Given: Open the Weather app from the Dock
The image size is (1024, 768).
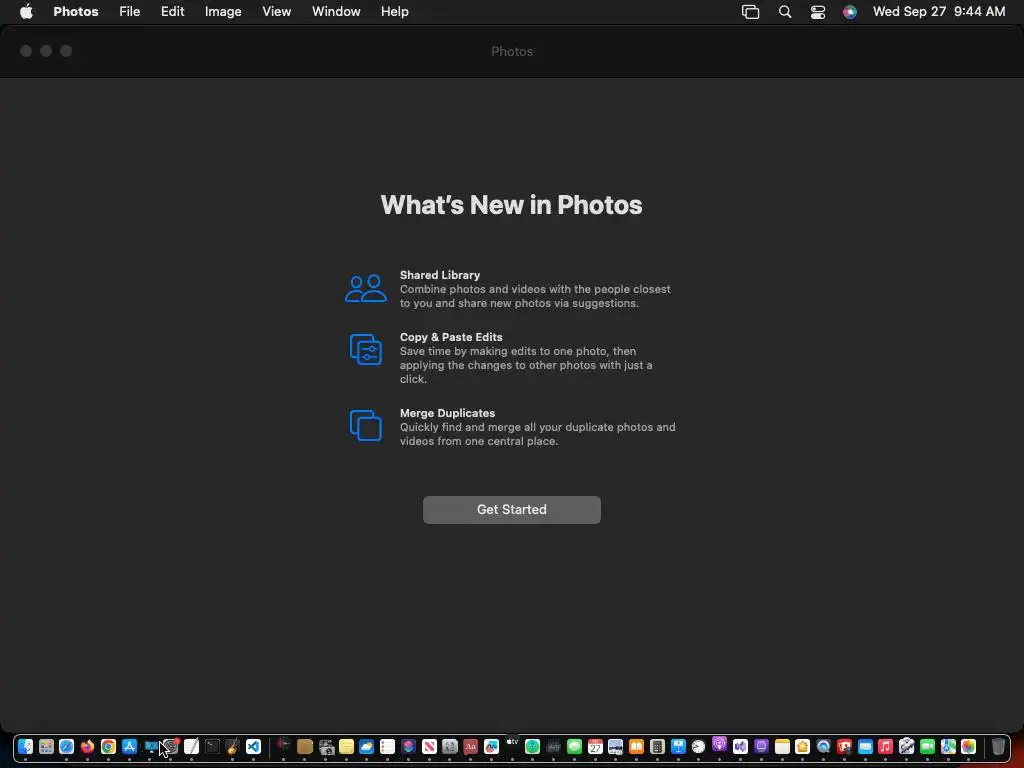Looking at the screenshot, I should pos(367,746).
